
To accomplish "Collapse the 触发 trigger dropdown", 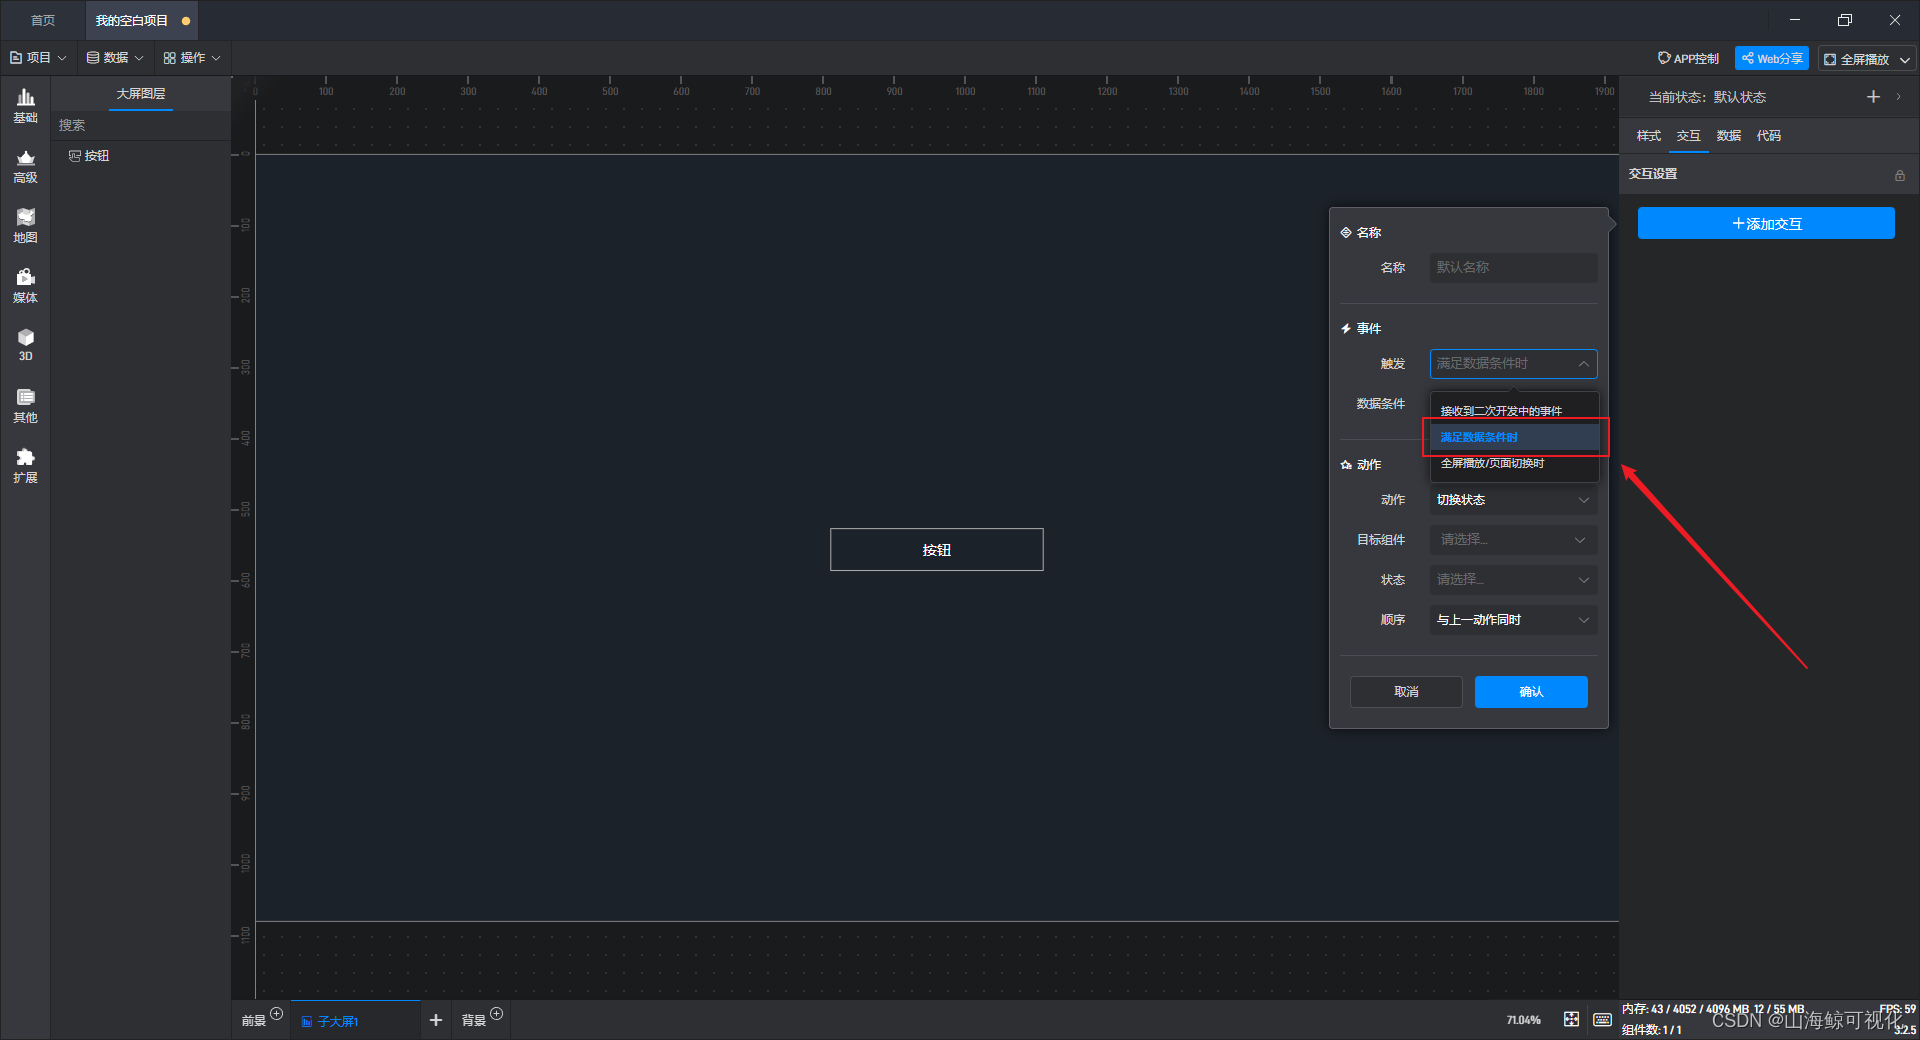I will pyautogui.click(x=1513, y=364).
